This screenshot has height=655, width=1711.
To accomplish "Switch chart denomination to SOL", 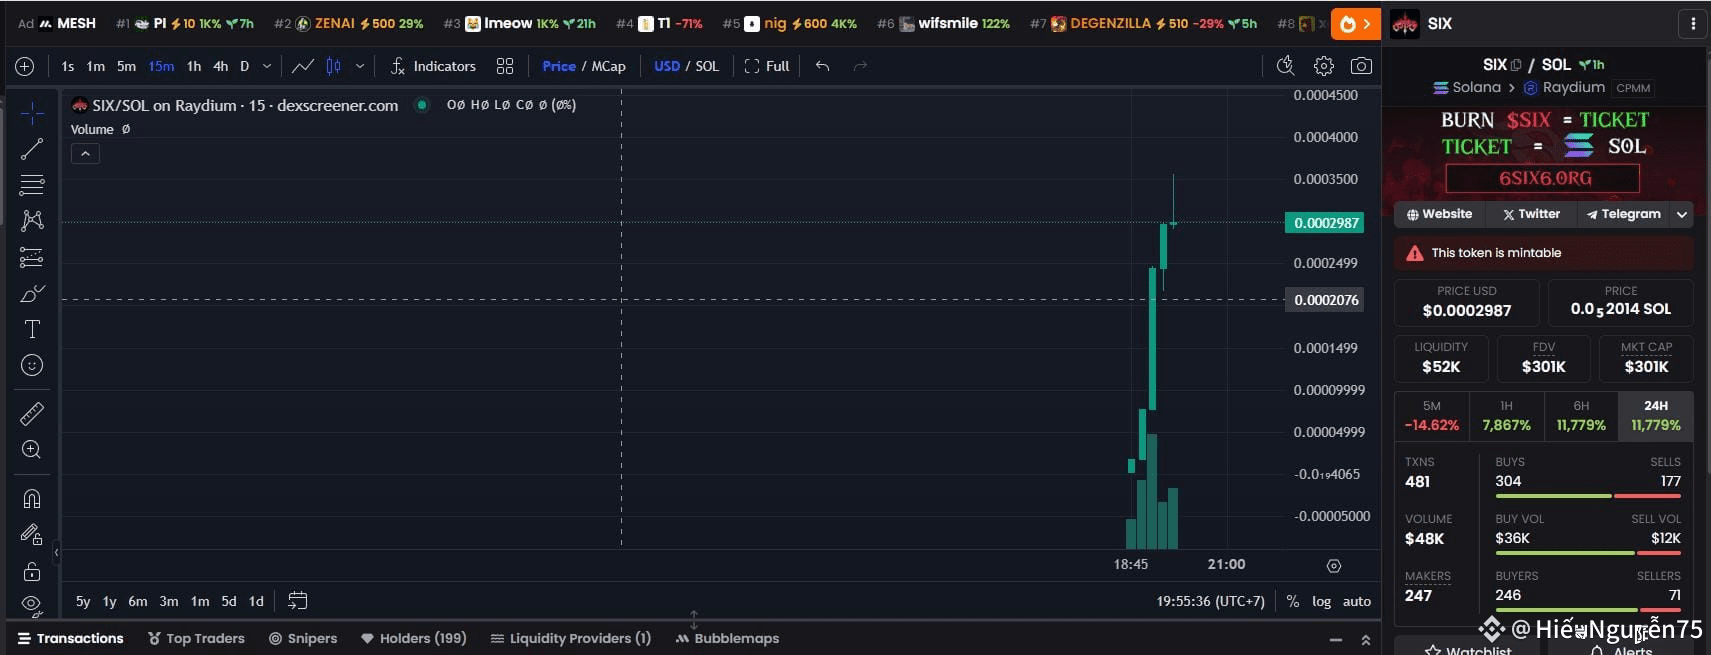I will pos(707,66).
